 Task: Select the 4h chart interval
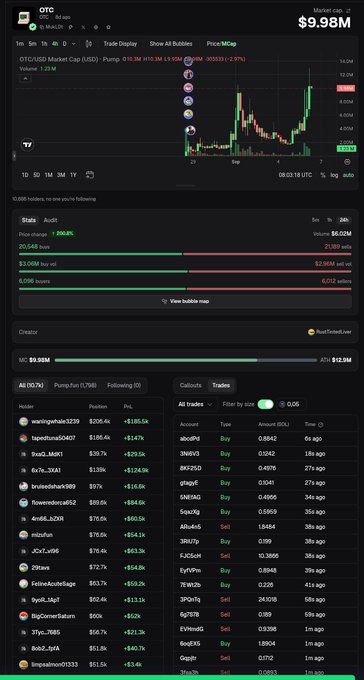point(55,44)
